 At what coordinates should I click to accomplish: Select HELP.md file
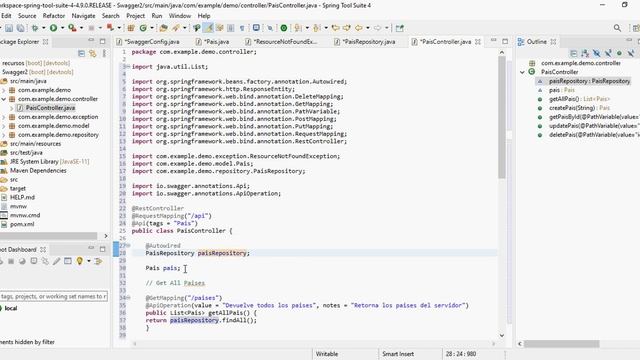click(x=22, y=197)
